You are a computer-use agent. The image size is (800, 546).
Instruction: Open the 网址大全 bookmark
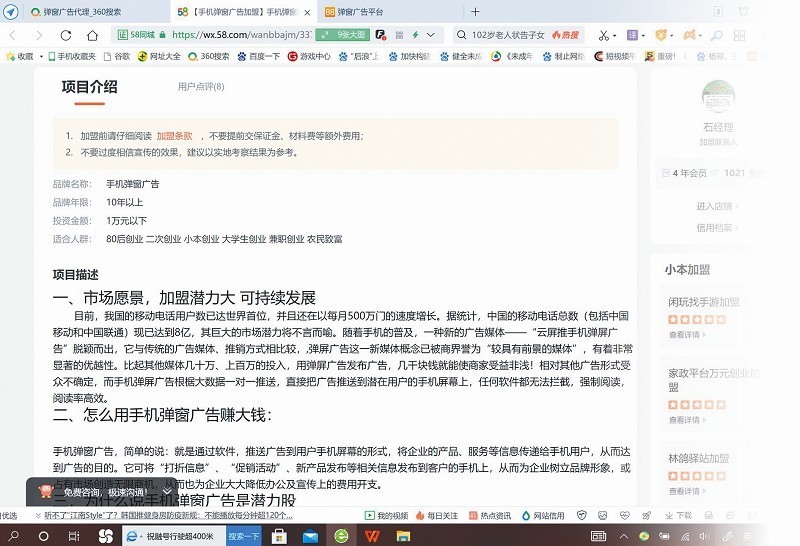(x=159, y=56)
